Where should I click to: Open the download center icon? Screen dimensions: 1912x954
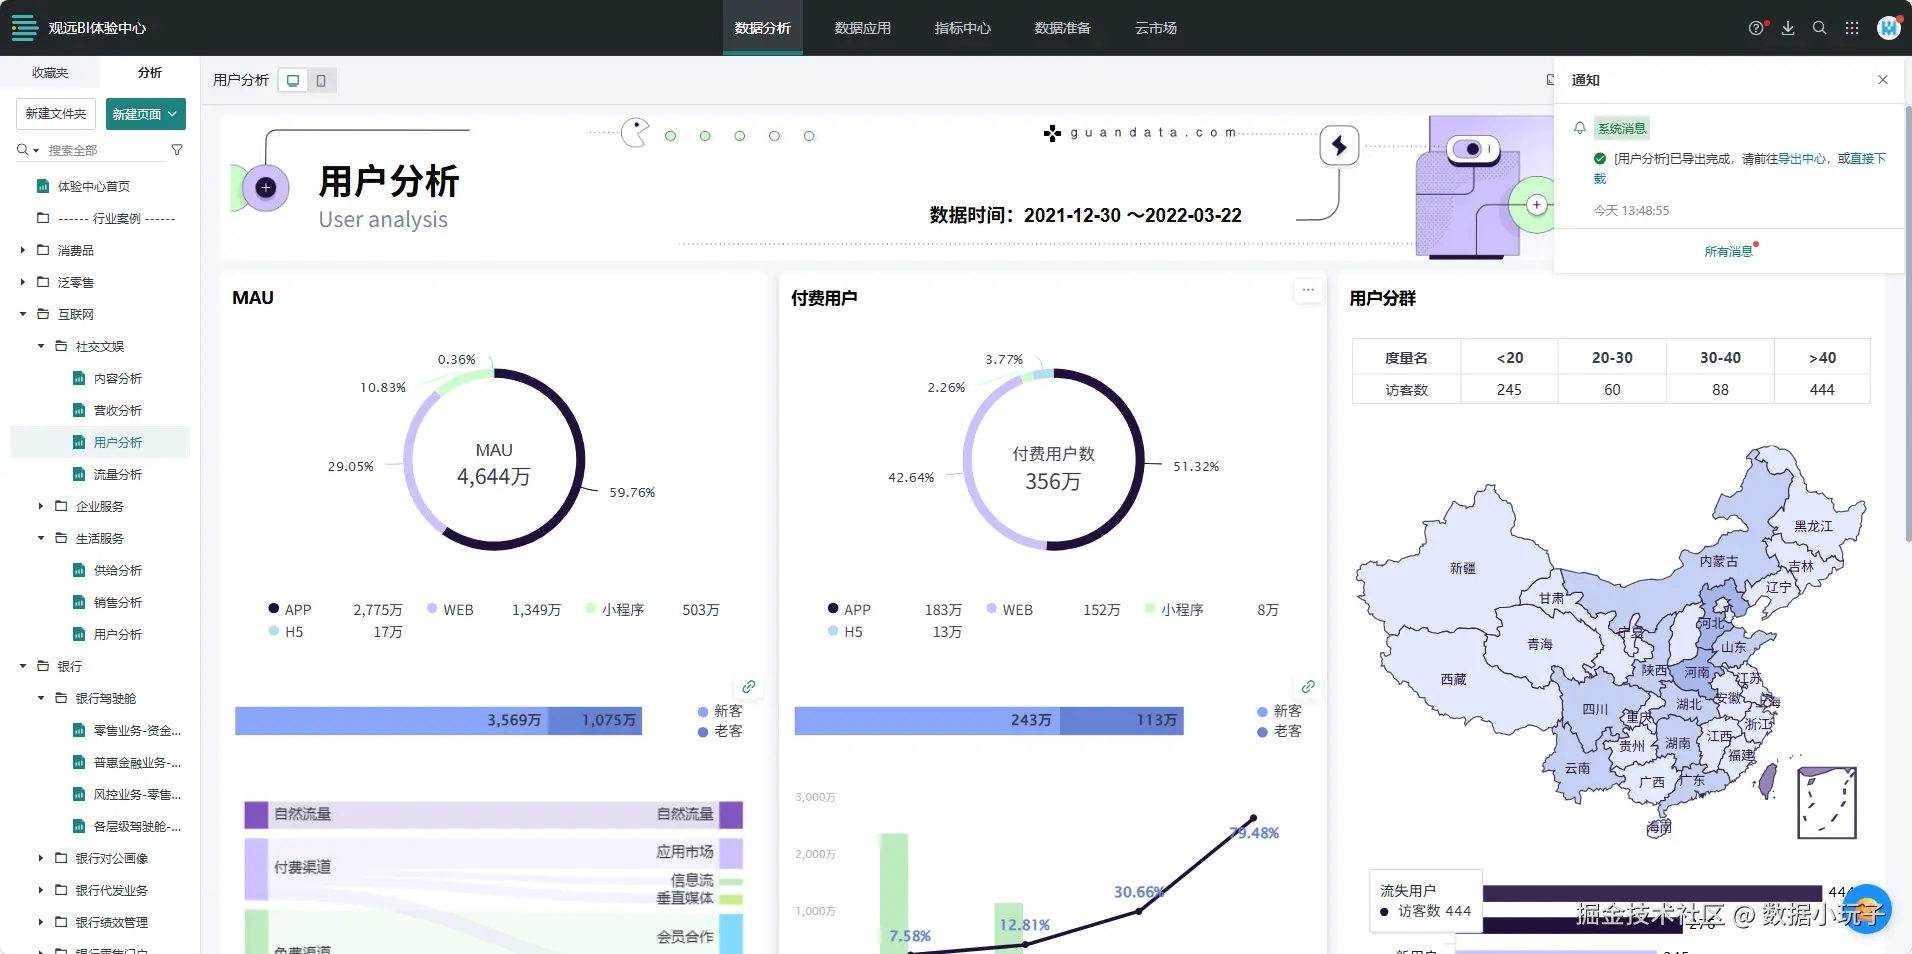pos(1788,28)
